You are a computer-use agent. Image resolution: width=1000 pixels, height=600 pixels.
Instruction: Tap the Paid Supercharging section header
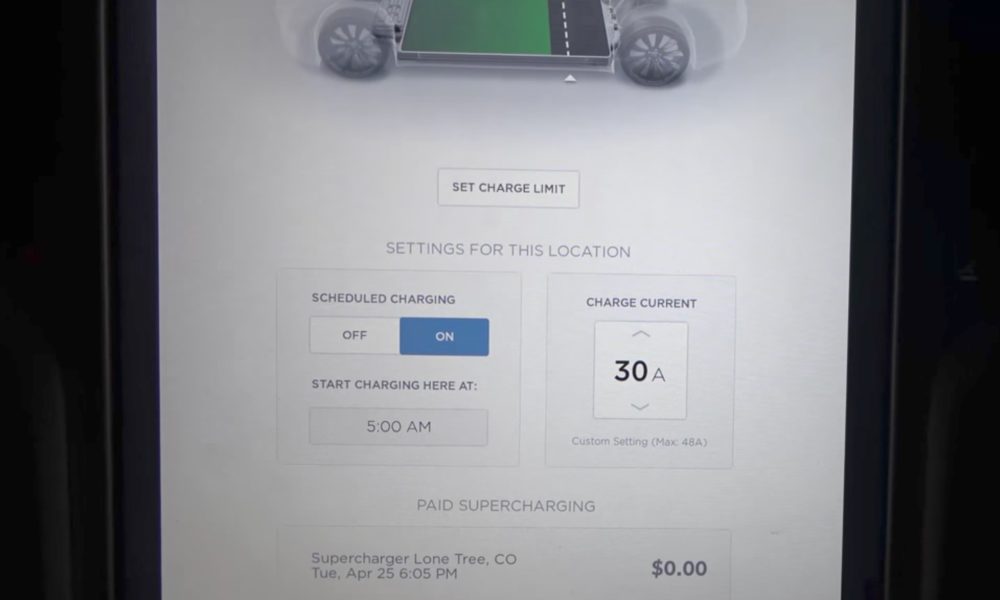(x=506, y=506)
